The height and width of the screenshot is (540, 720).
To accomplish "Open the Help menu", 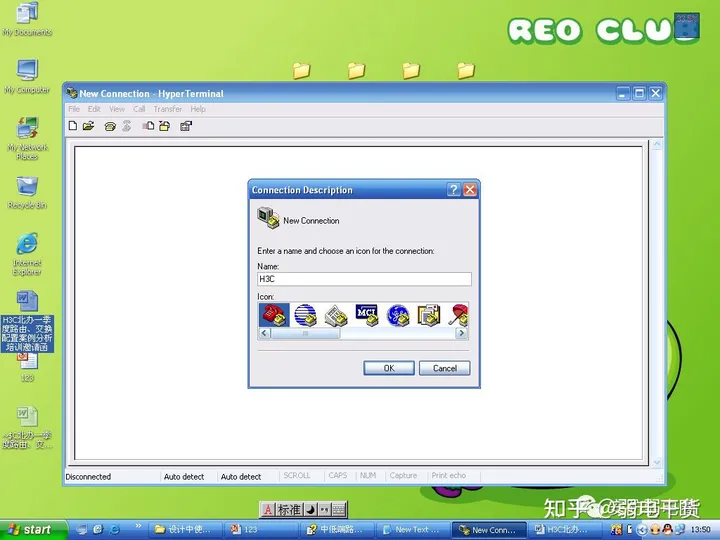I will [198, 109].
